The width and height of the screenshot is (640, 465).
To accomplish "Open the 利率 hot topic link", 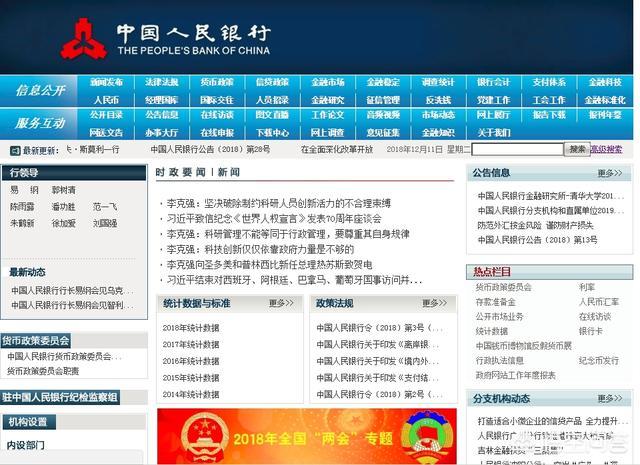I will click(587, 287).
